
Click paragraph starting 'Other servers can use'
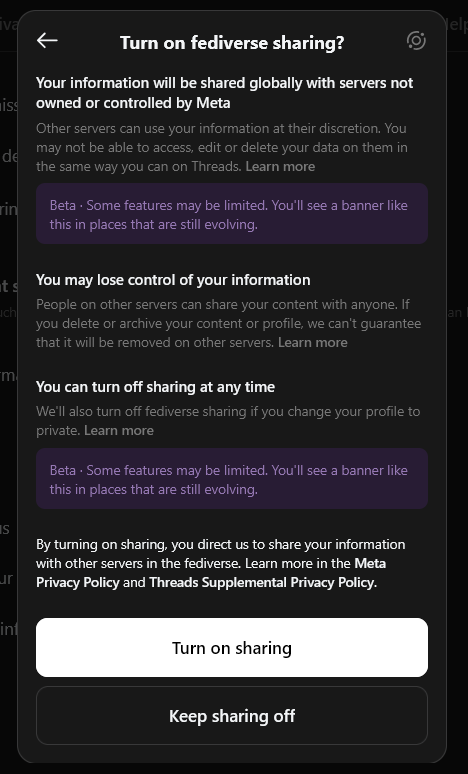(x=222, y=147)
